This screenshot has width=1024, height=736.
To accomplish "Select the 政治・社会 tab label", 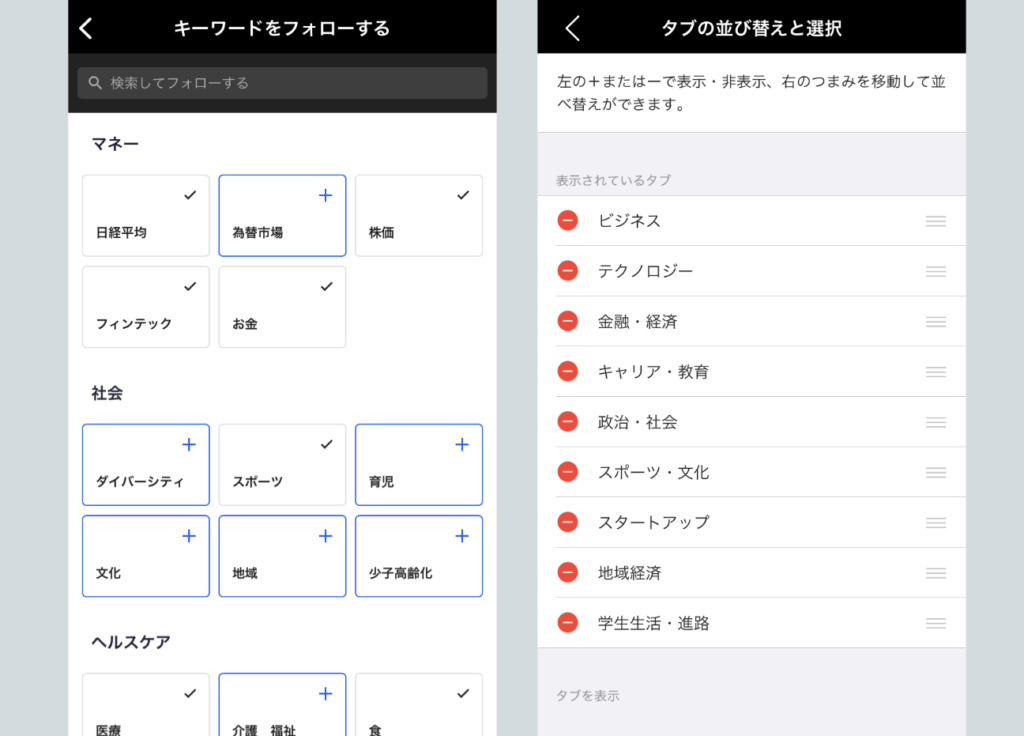I will point(637,422).
